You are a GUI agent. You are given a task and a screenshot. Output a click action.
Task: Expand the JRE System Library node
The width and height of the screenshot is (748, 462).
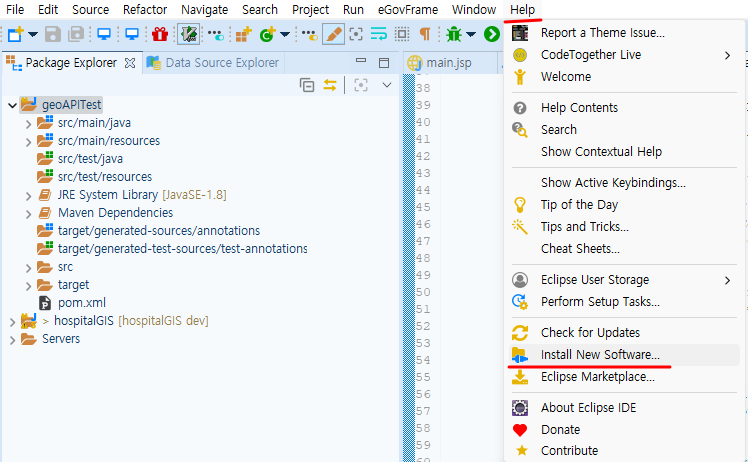point(28,196)
